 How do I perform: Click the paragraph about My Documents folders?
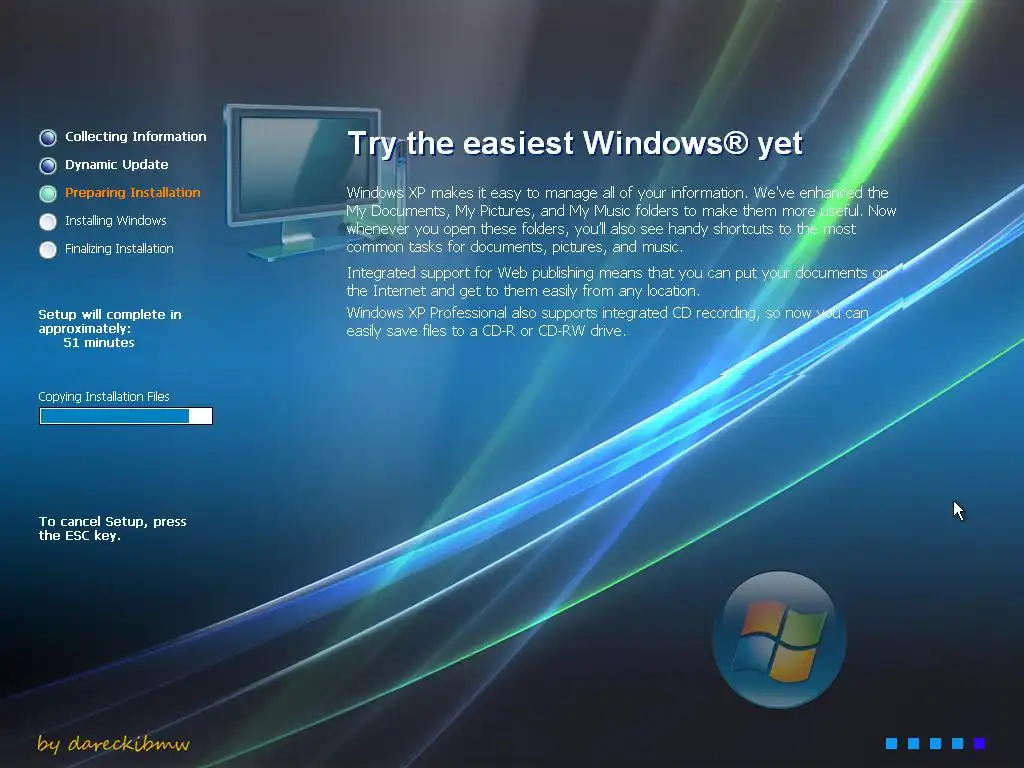point(621,219)
